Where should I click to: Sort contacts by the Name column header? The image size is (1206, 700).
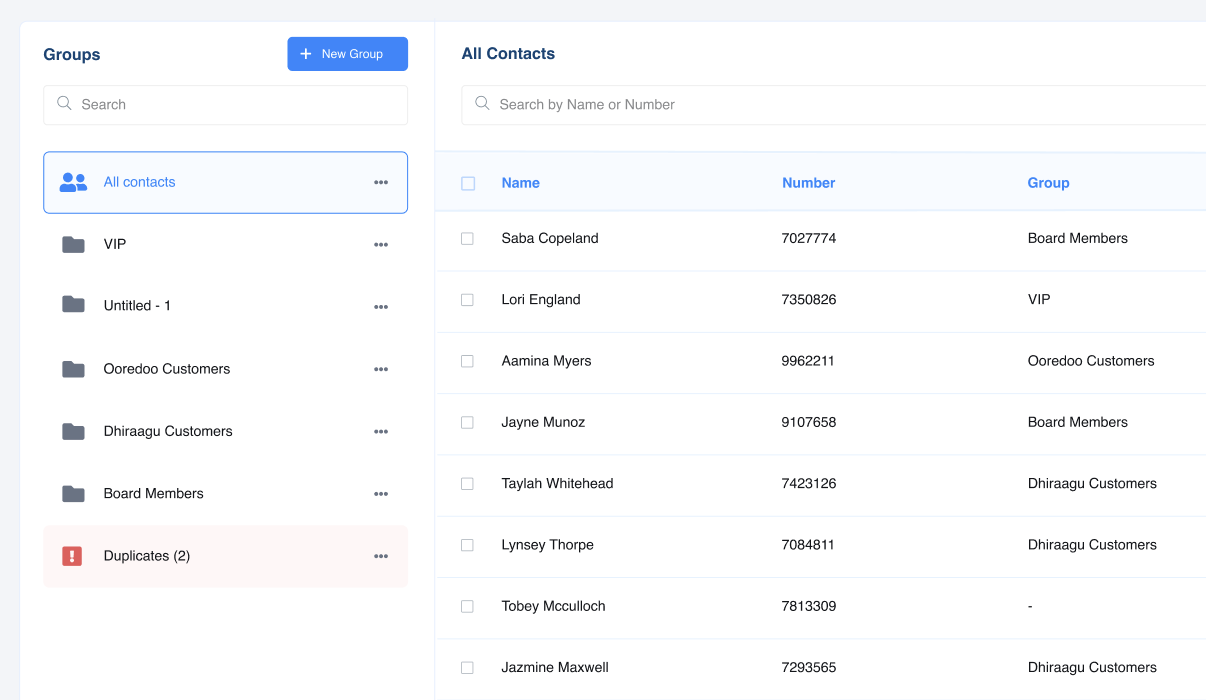coord(520,183)
